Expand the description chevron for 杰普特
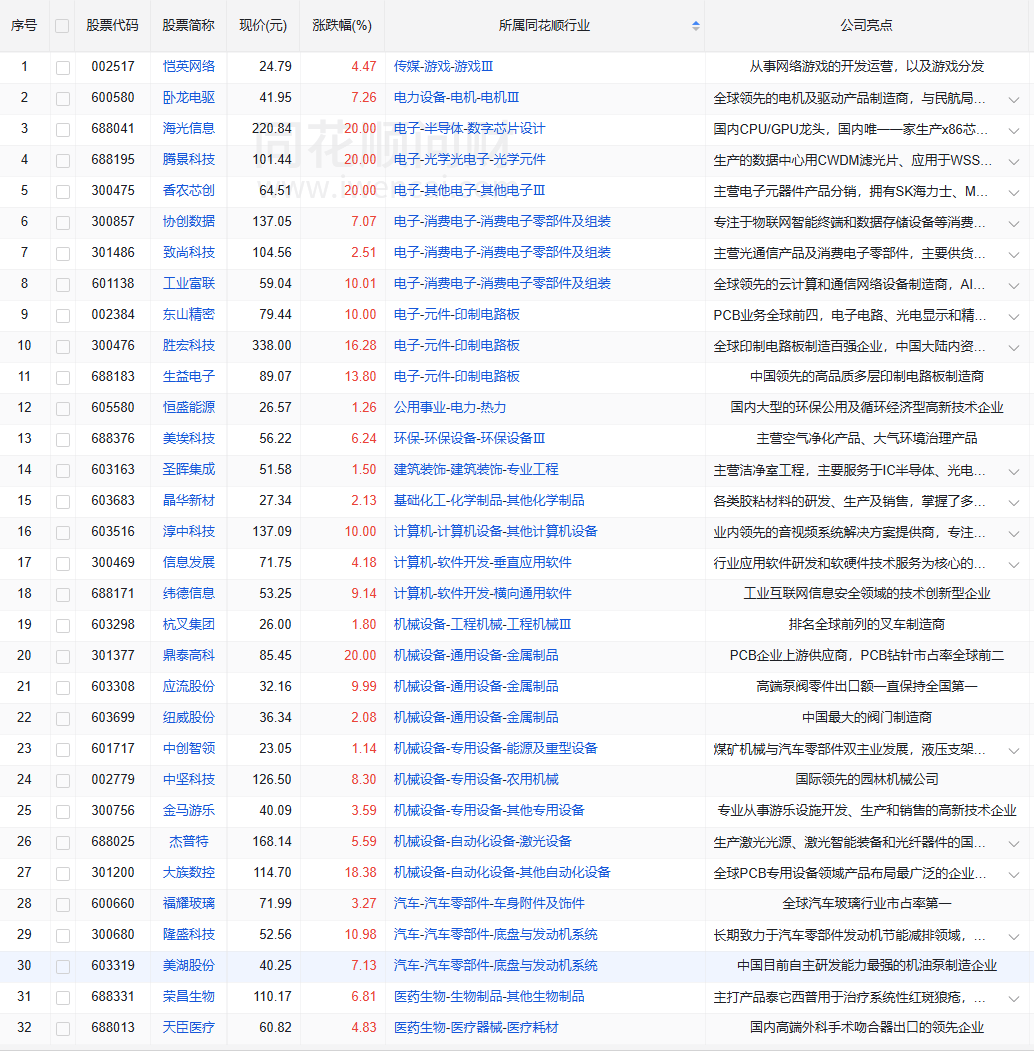The image size is (1034, 1051). click(x=1013, y=843)
